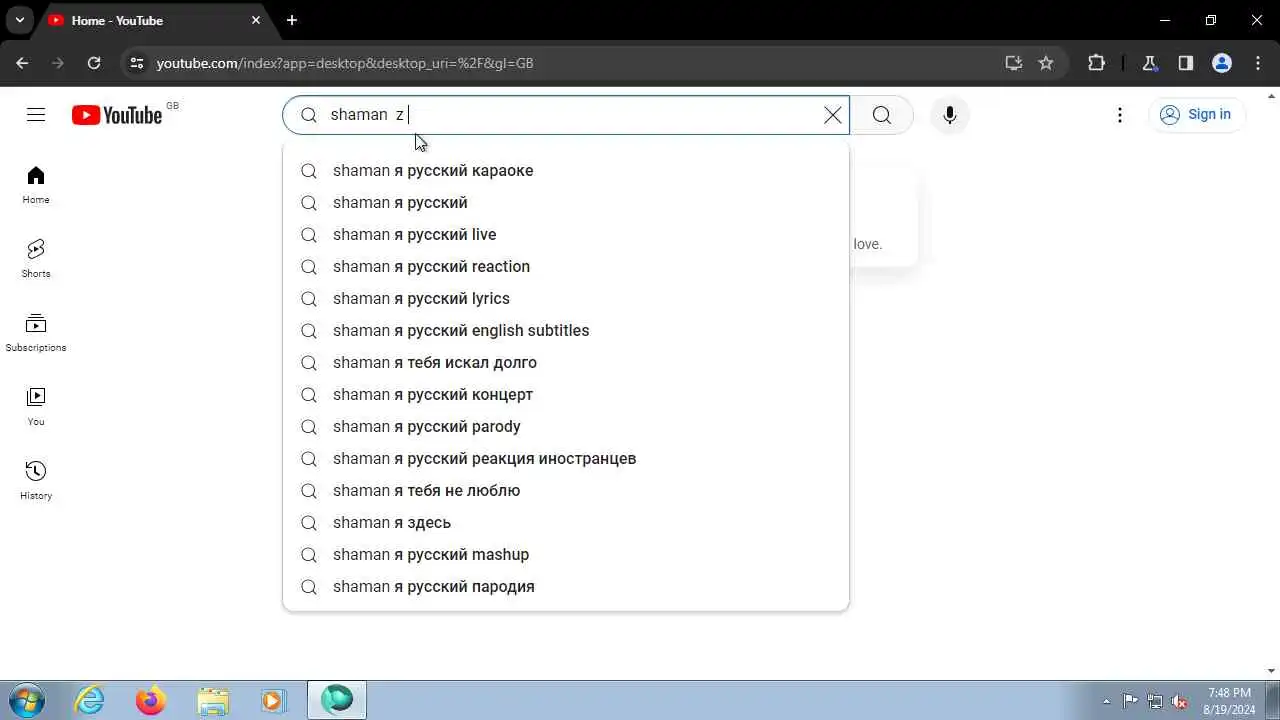Select suggestion 'shaman я русский mashup'
Screen dimensions: 1280x720
click(566, 554)
